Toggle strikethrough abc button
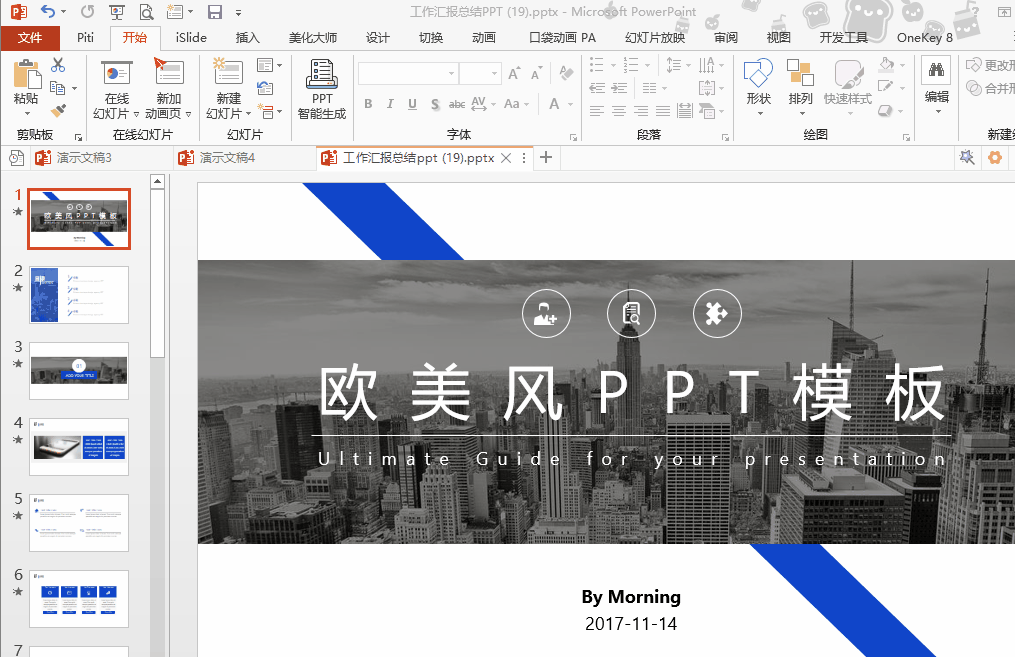 tap(457, 104)
